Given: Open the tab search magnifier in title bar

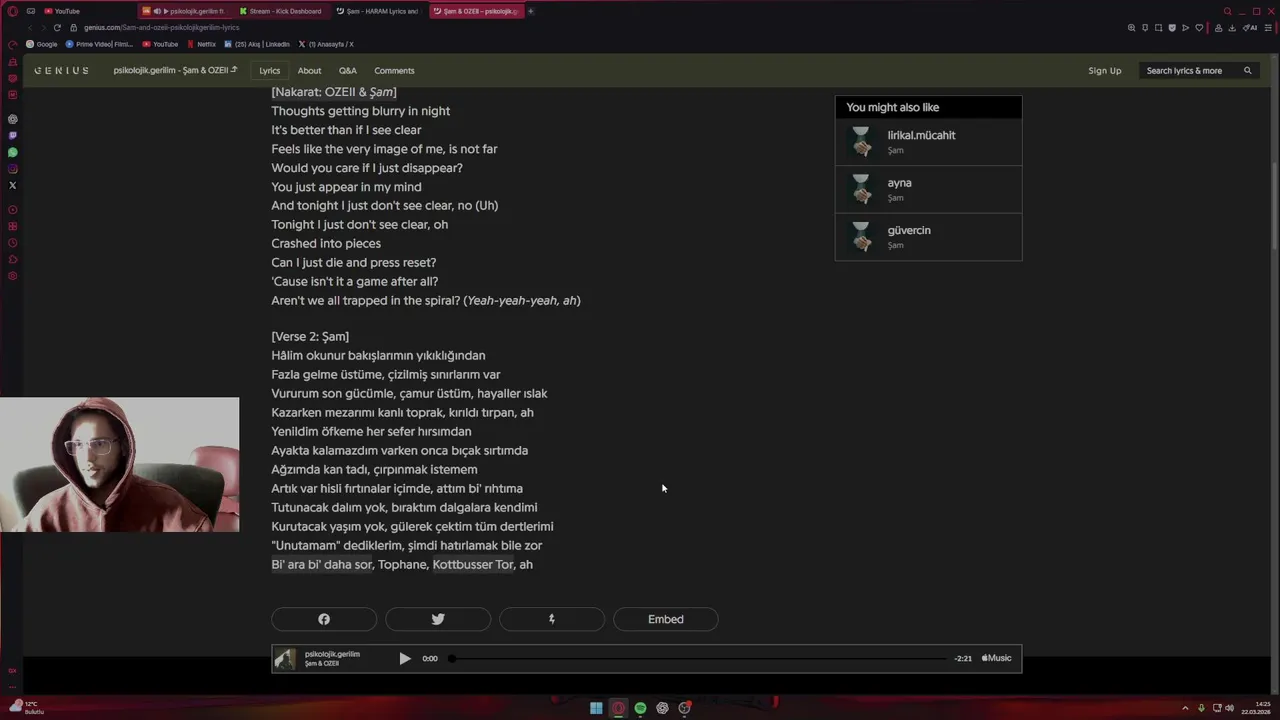Looking at the screenshot, I should (1228, 11).
